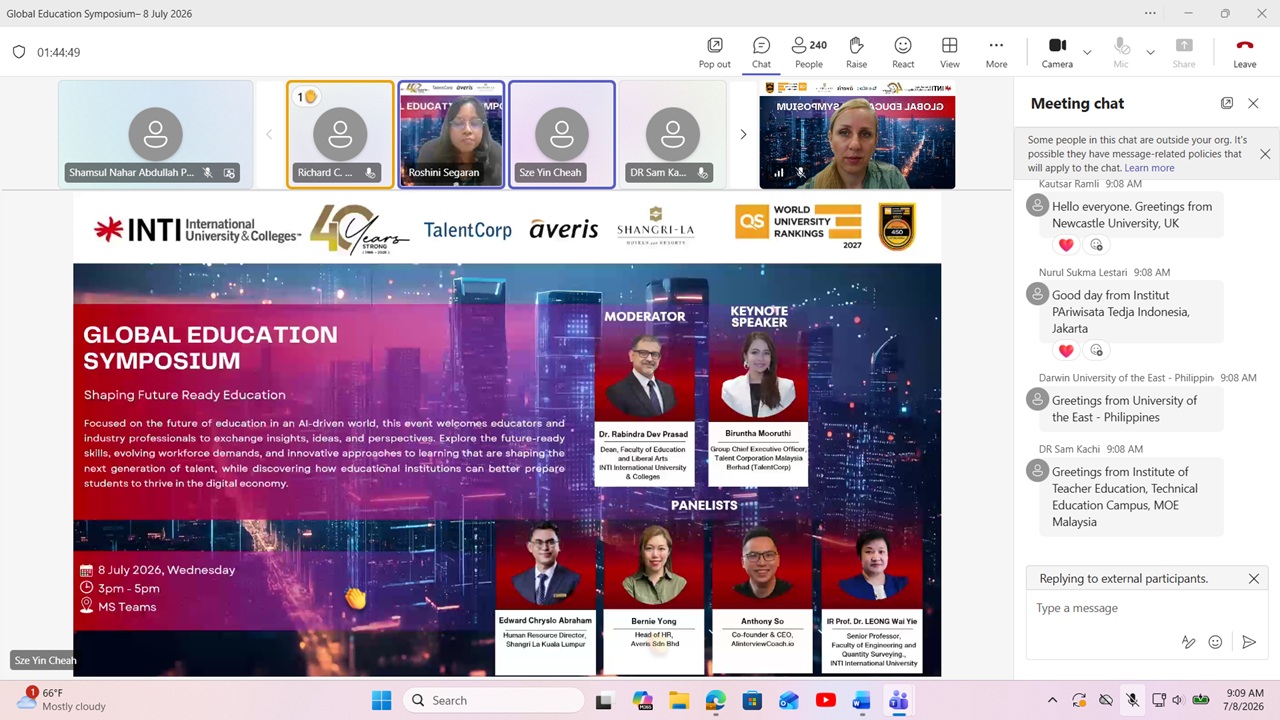Leave the meeting with the red button
This screenshot has height=720, width=1280.
click(x=1245, y=52)
